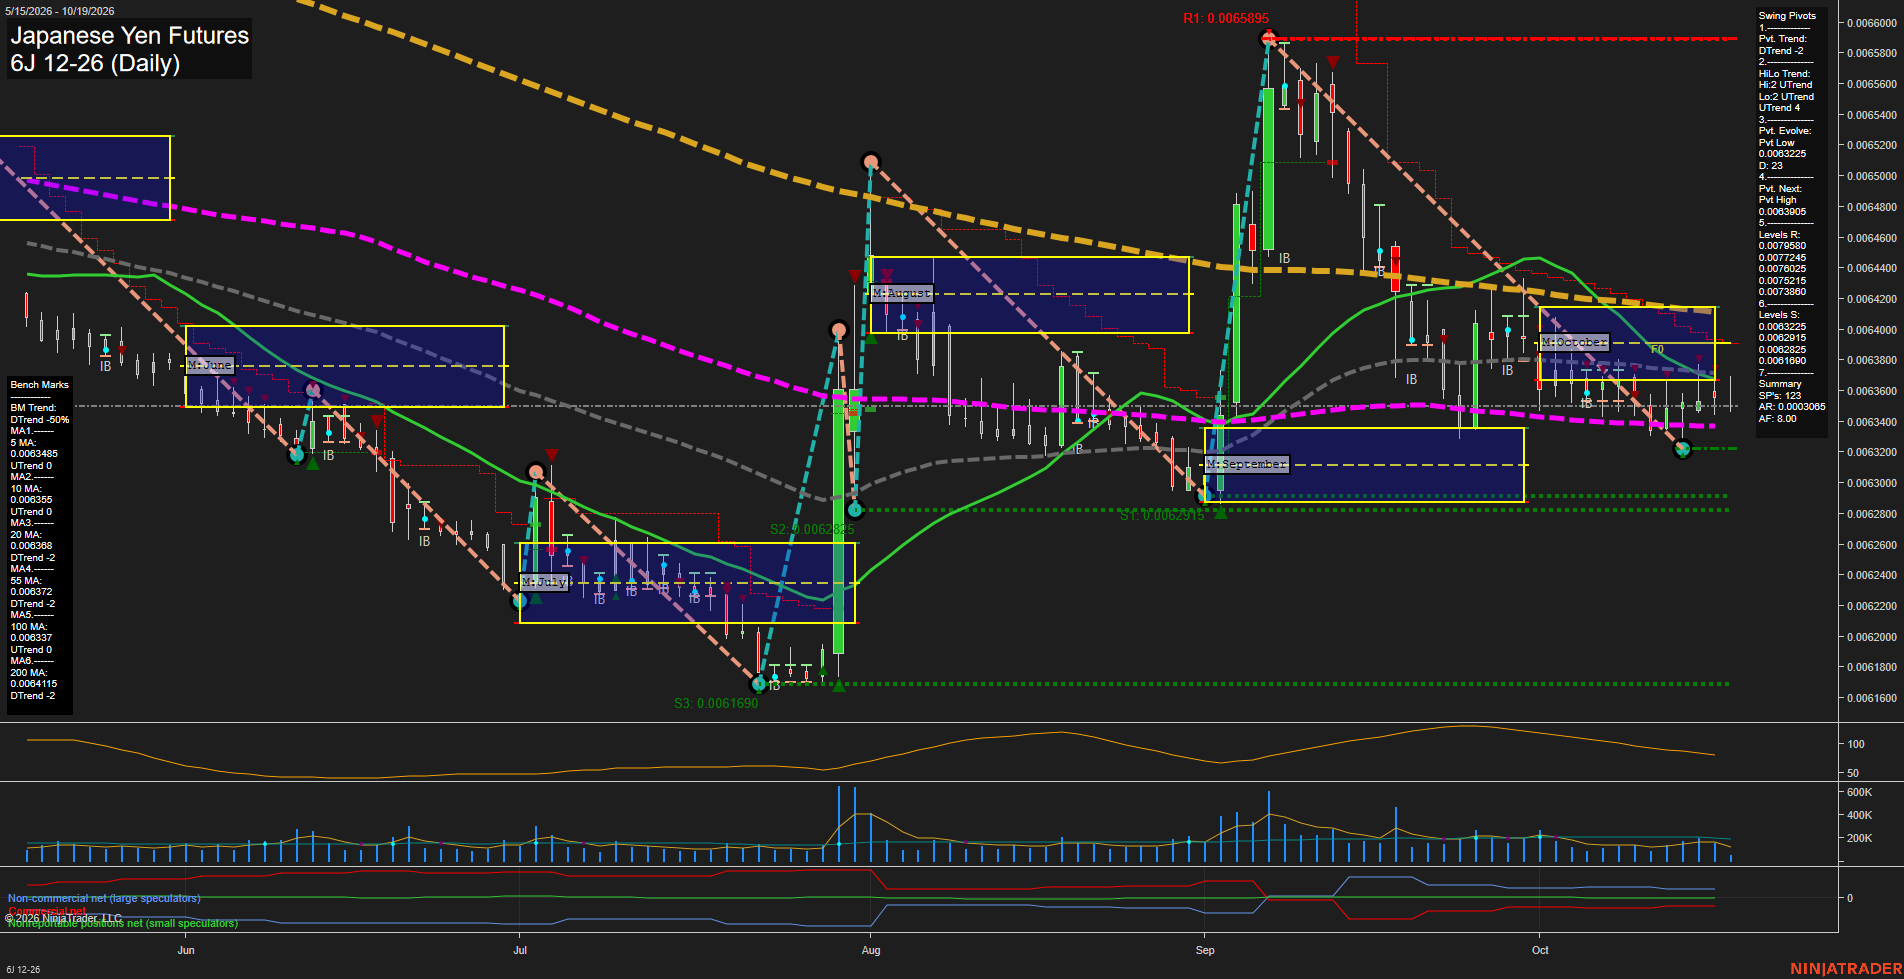Click the S1: 0.0062915 support label
The image size is (1904, 979).
(x=1162, y=515)
